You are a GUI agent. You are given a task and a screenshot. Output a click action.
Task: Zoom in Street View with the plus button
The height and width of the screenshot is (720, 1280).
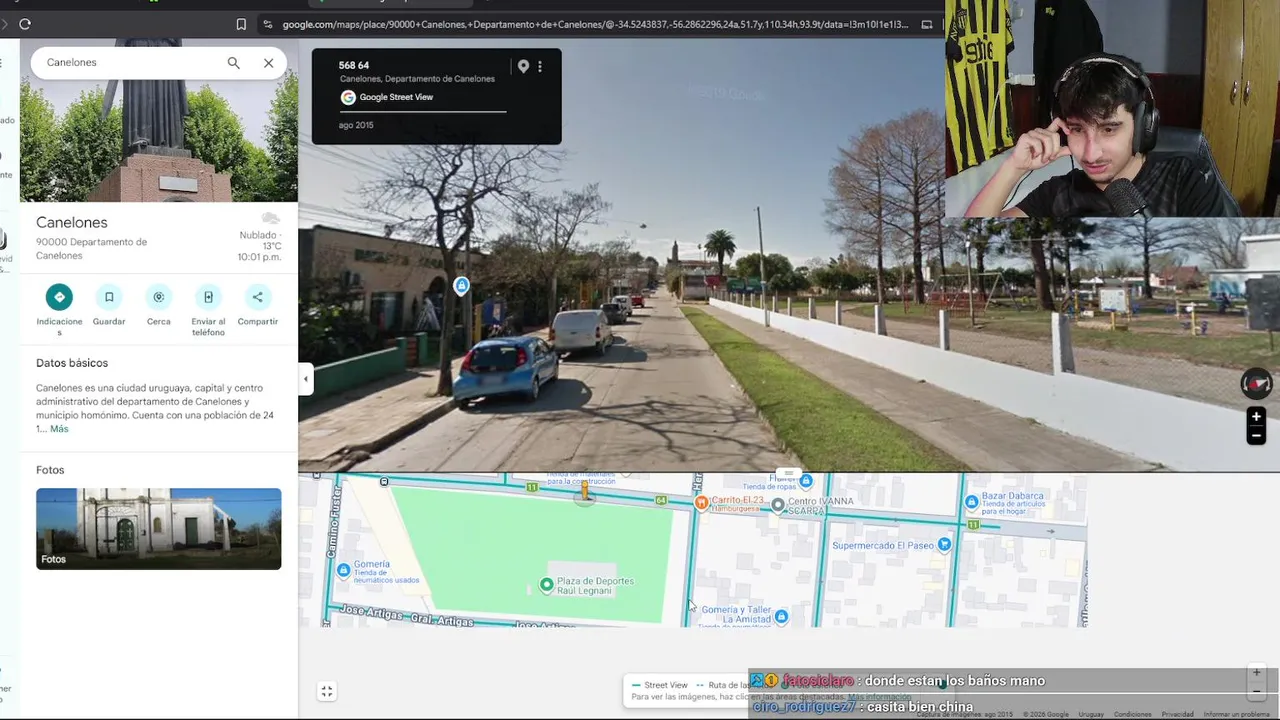point(1256,417)
